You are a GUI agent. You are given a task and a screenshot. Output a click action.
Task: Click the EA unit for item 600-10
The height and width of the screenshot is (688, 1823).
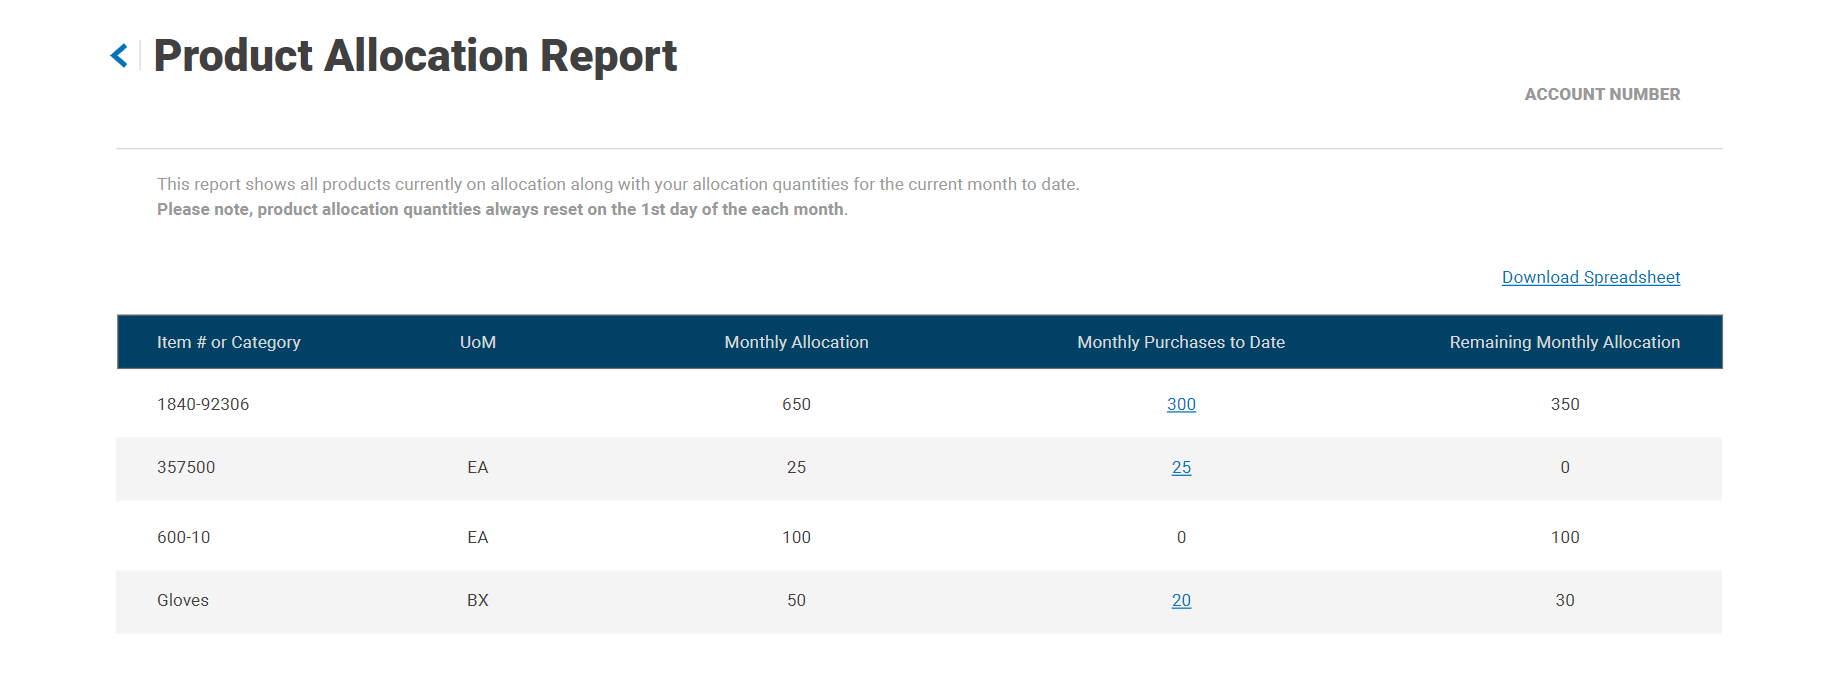[478, 537]
